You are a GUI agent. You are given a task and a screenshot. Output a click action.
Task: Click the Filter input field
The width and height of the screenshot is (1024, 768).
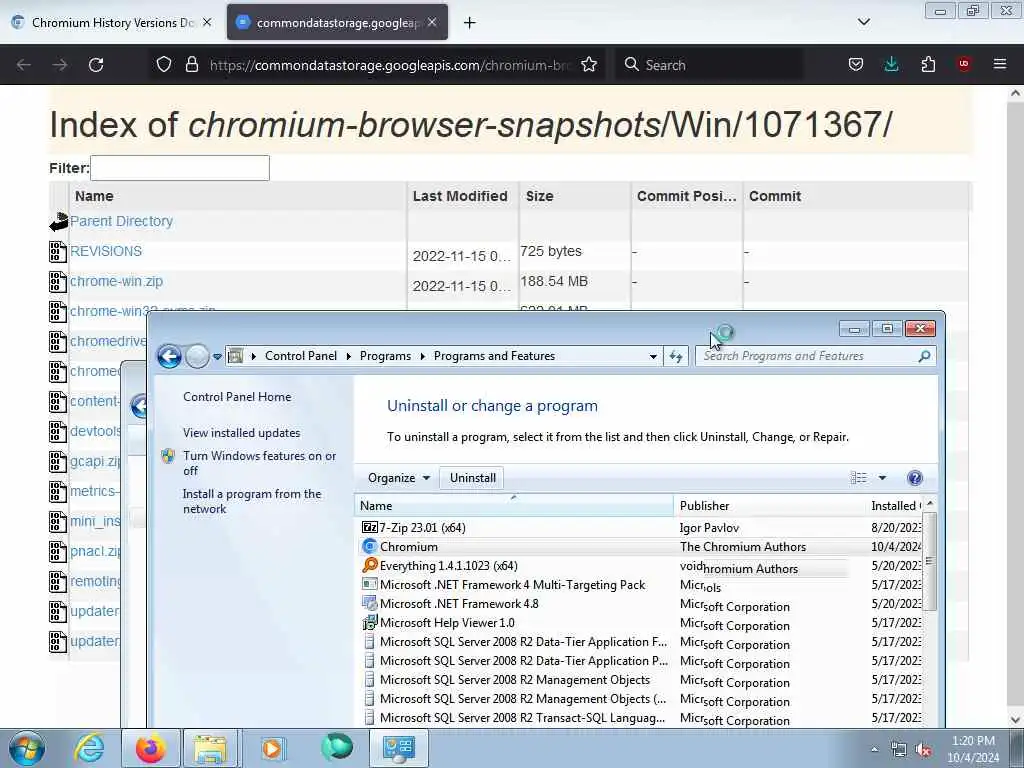[180, 168]
